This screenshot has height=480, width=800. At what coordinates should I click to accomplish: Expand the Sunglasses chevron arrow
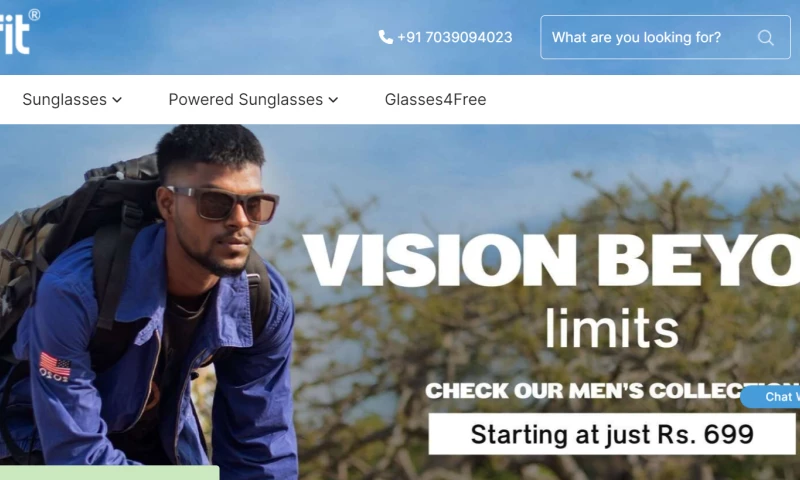pyautogui.click(x=117, y=100)
